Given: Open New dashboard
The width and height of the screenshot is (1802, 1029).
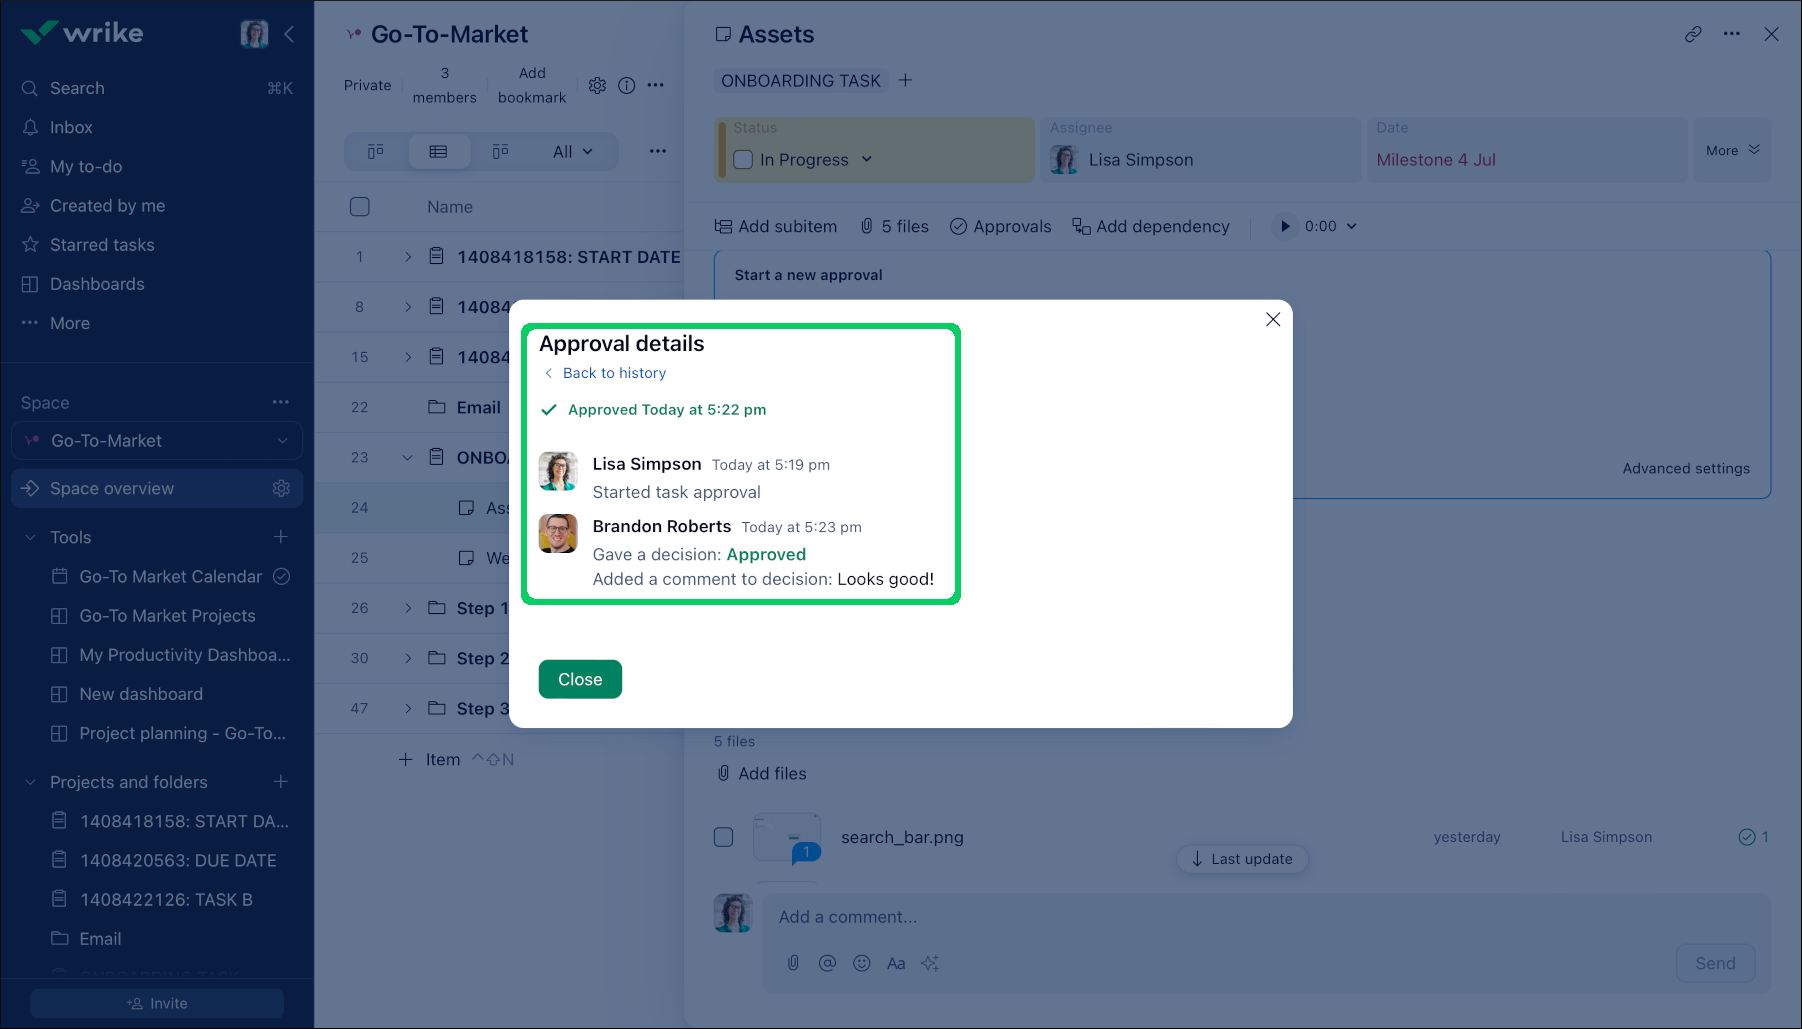Looking at the screenshot, I should [141, 694].
